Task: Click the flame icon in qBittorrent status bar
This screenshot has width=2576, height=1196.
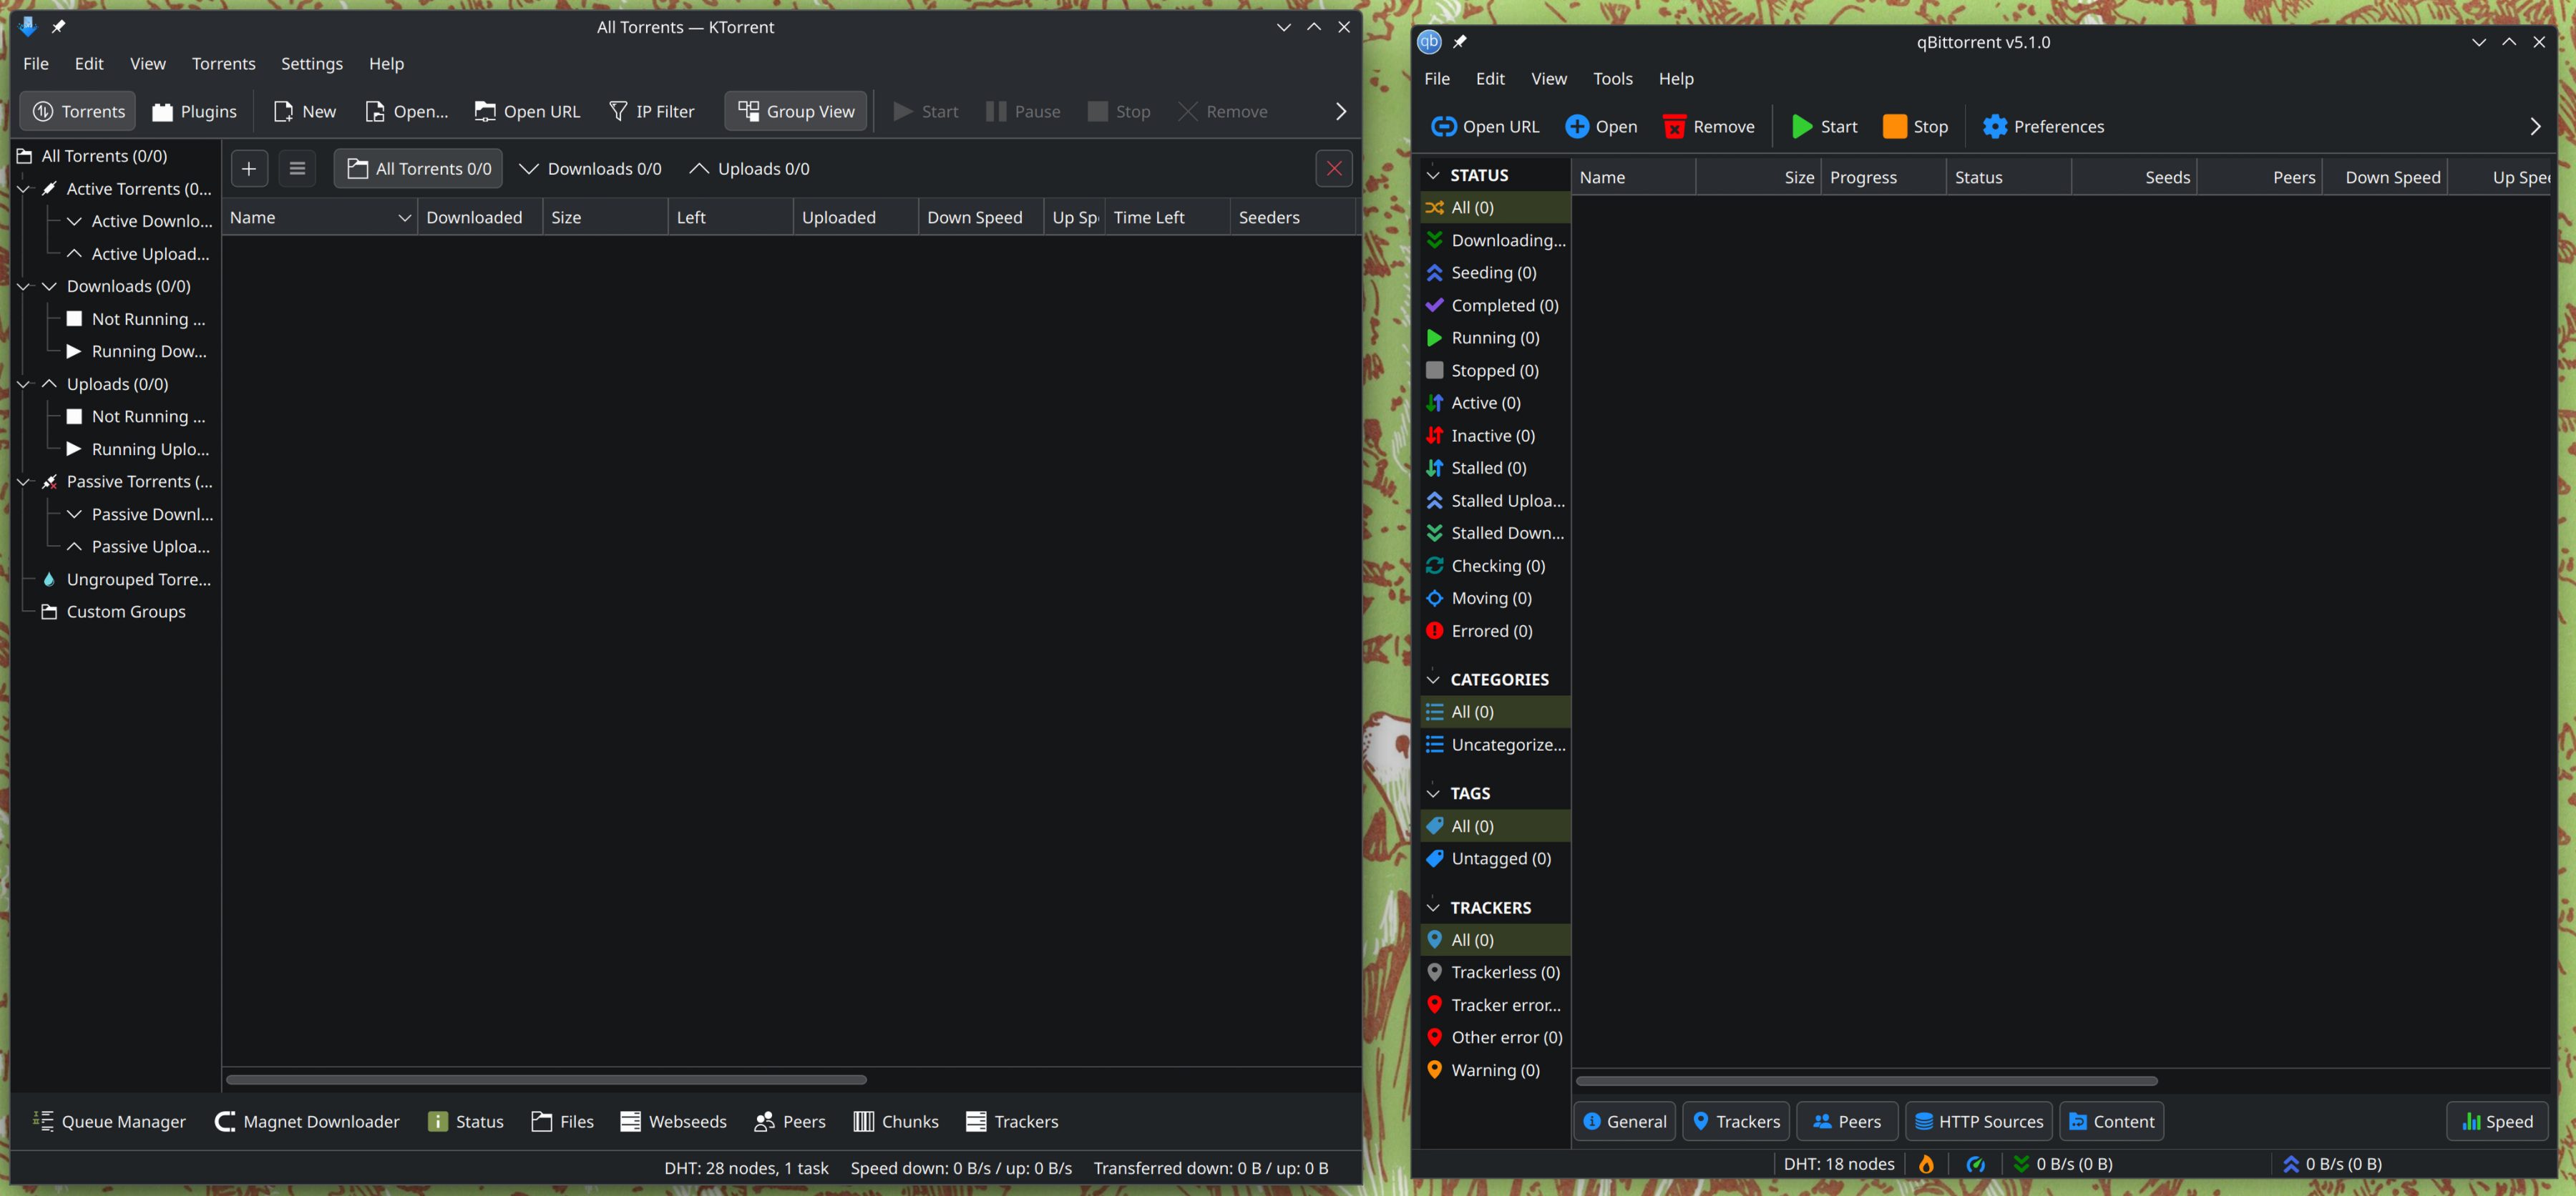Action: click(1926, 1163)
